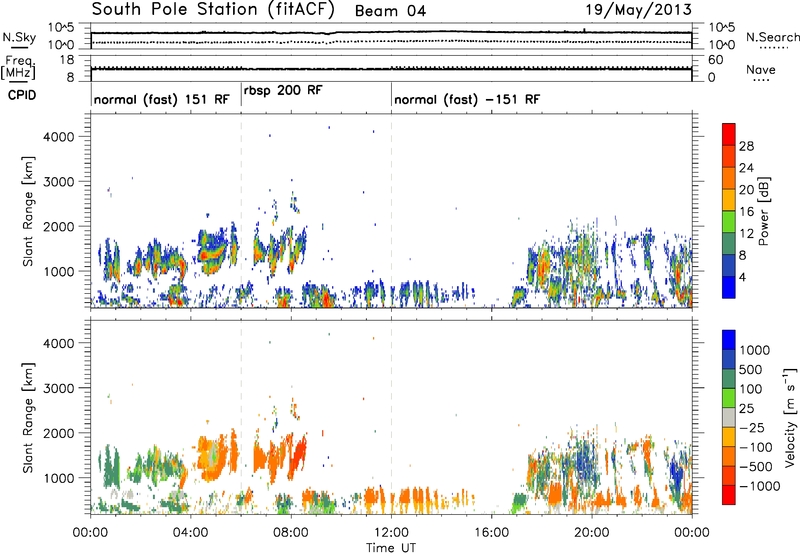Click the '28' tick on the Power scale
This screenshot has width=800, height=554.
click(x=746, y=146)
